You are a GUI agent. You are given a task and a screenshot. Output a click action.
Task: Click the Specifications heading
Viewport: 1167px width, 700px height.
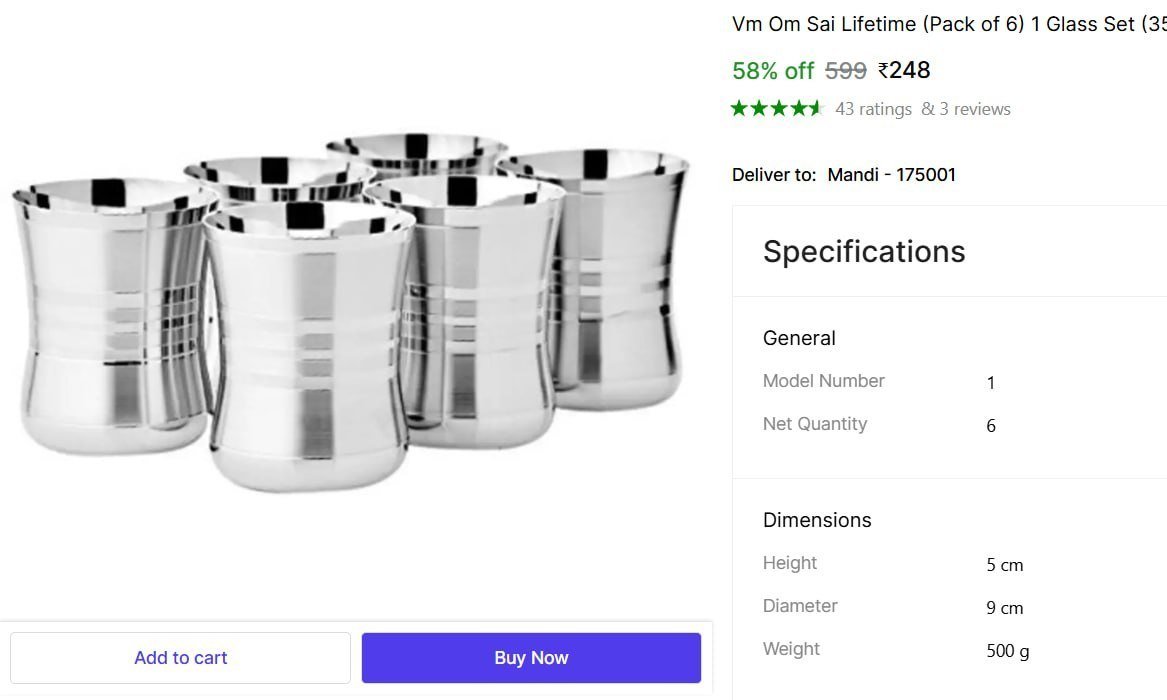click(x=864, y=251)
